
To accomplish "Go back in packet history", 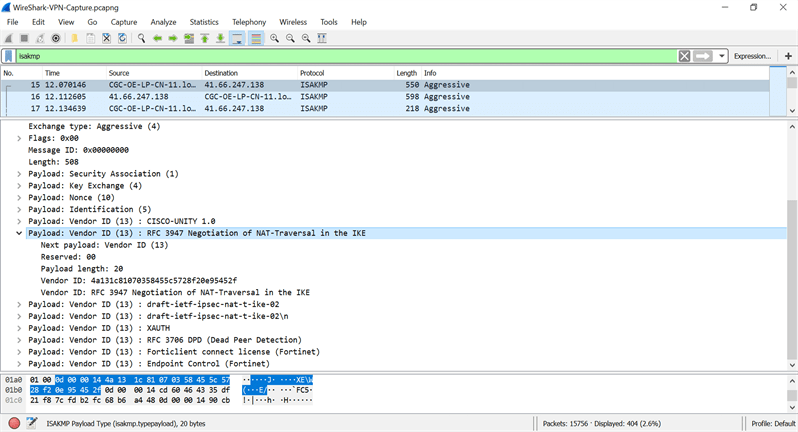I will point(157,38).
